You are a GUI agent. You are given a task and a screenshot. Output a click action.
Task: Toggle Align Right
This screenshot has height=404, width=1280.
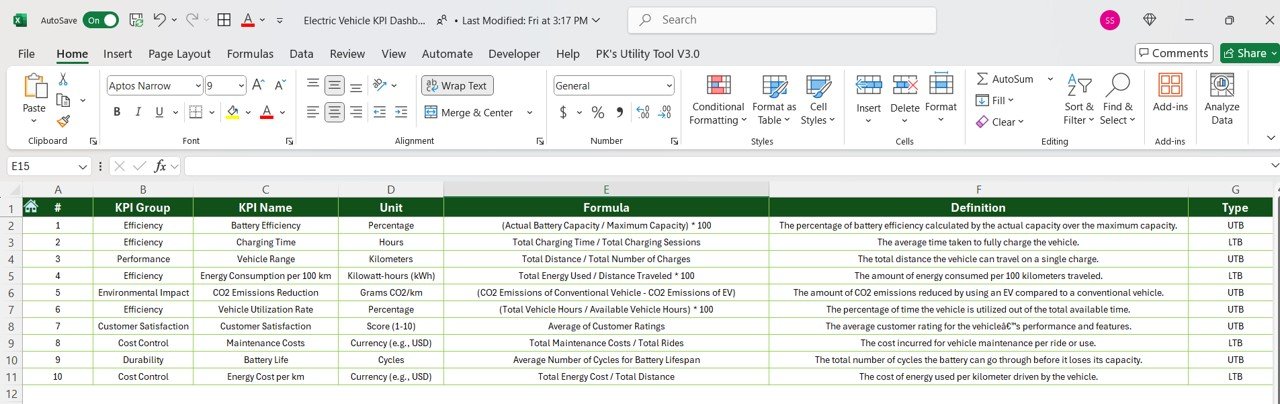tap(357, 112)
